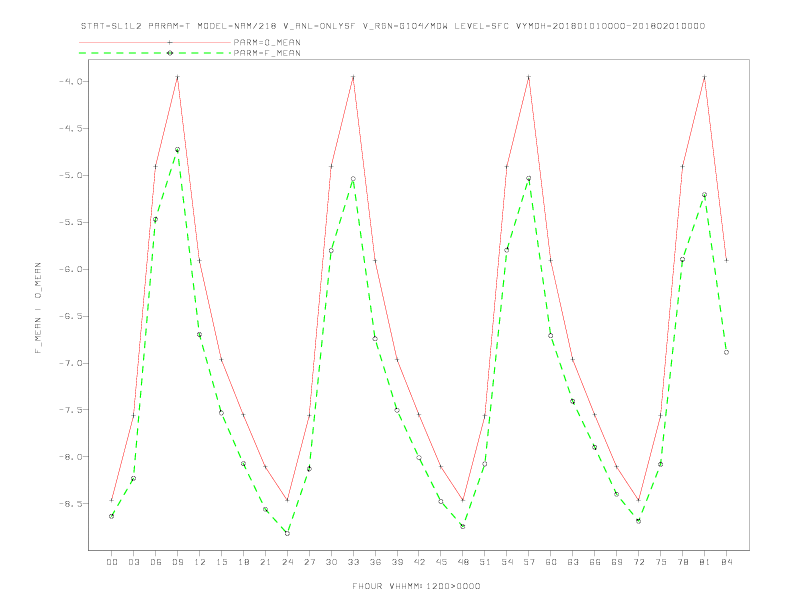Image resolution: width=792 pixels, height=612 pixels.
Task: Click the 33 forecast hour tick label
Action: click(x=353, y=562)
